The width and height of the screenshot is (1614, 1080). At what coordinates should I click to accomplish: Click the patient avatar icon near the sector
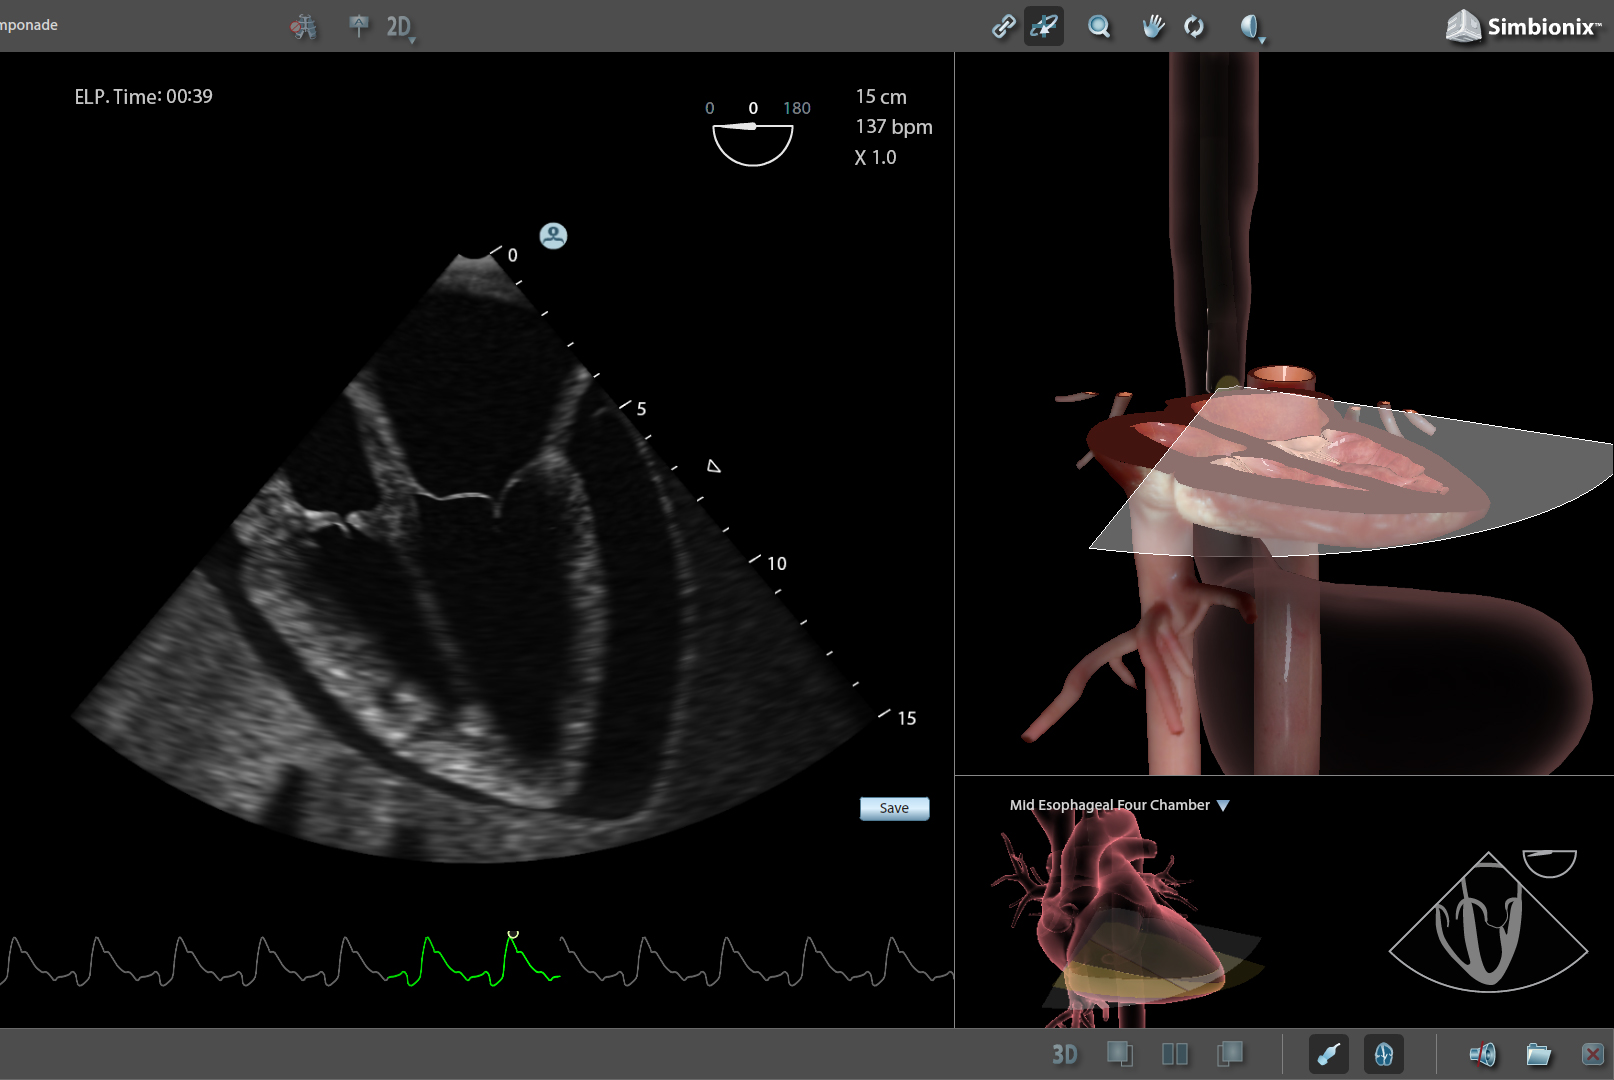pyautogui.click(x=551, y=236)
